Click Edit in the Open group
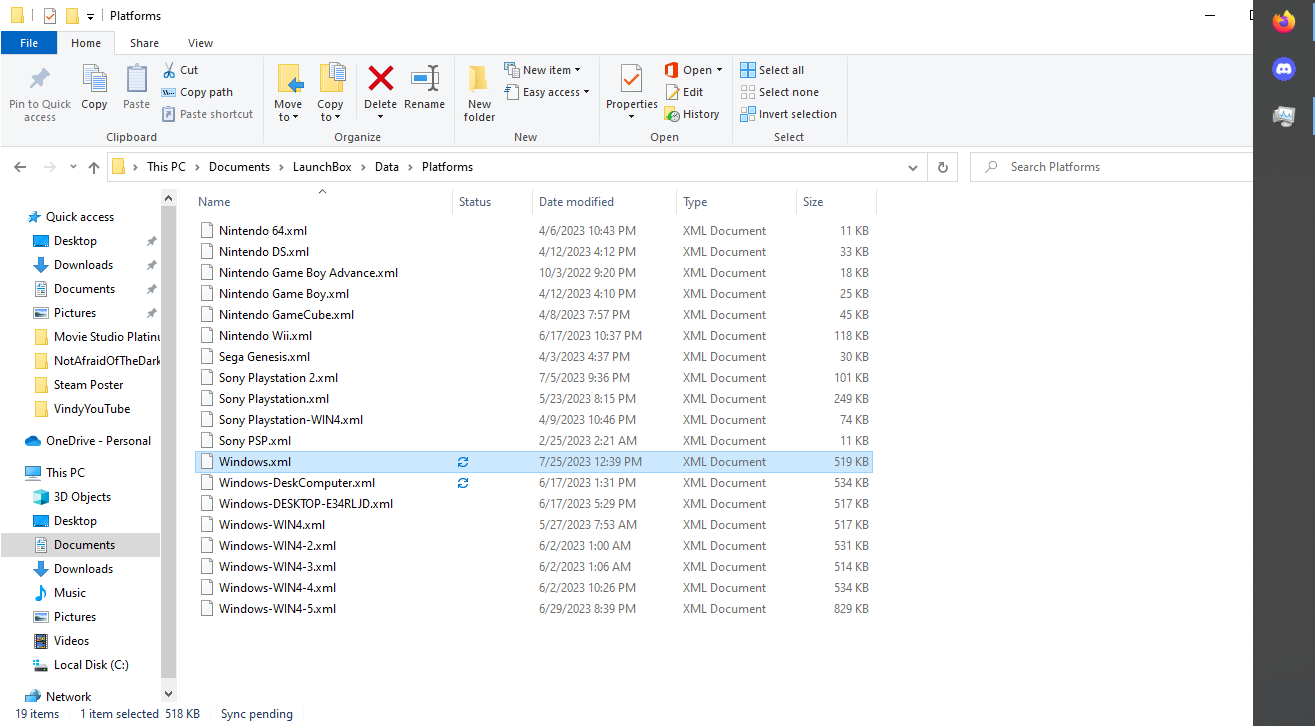The image size is (1315, 726). (x=684, y=92)
